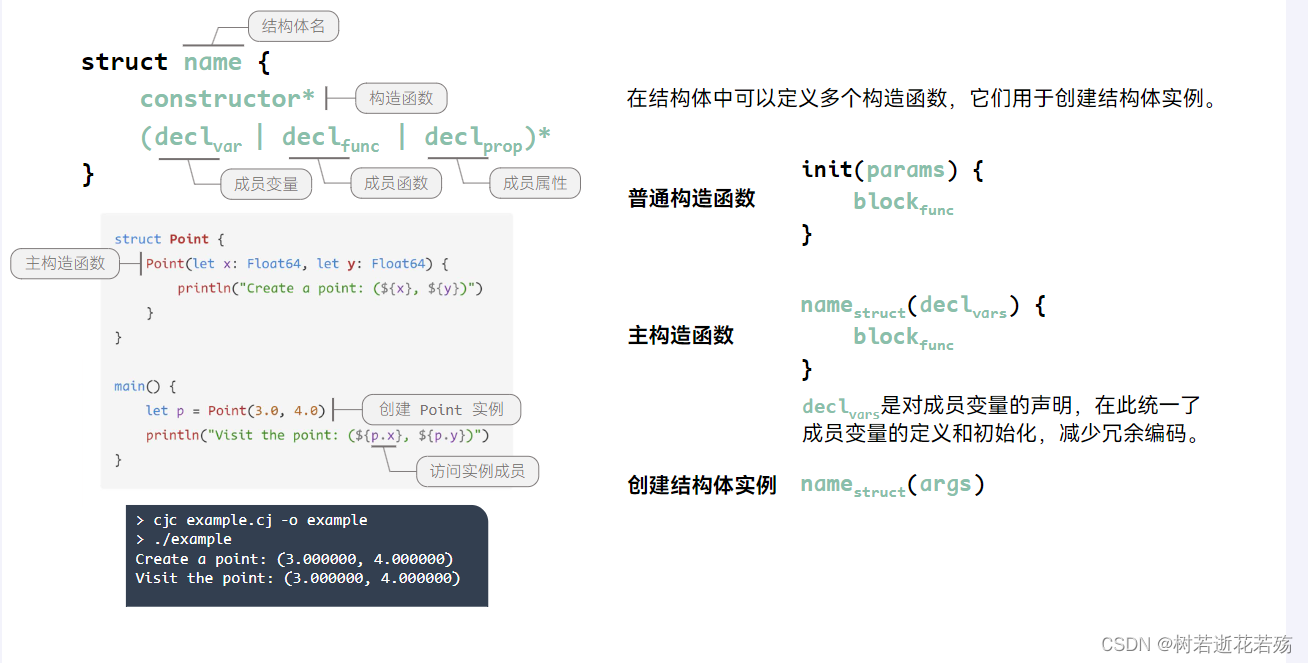This screenshot has height=663, width=1308.
Task: Click the 结构体名 callout label
Action: click(x=293, y=26)
